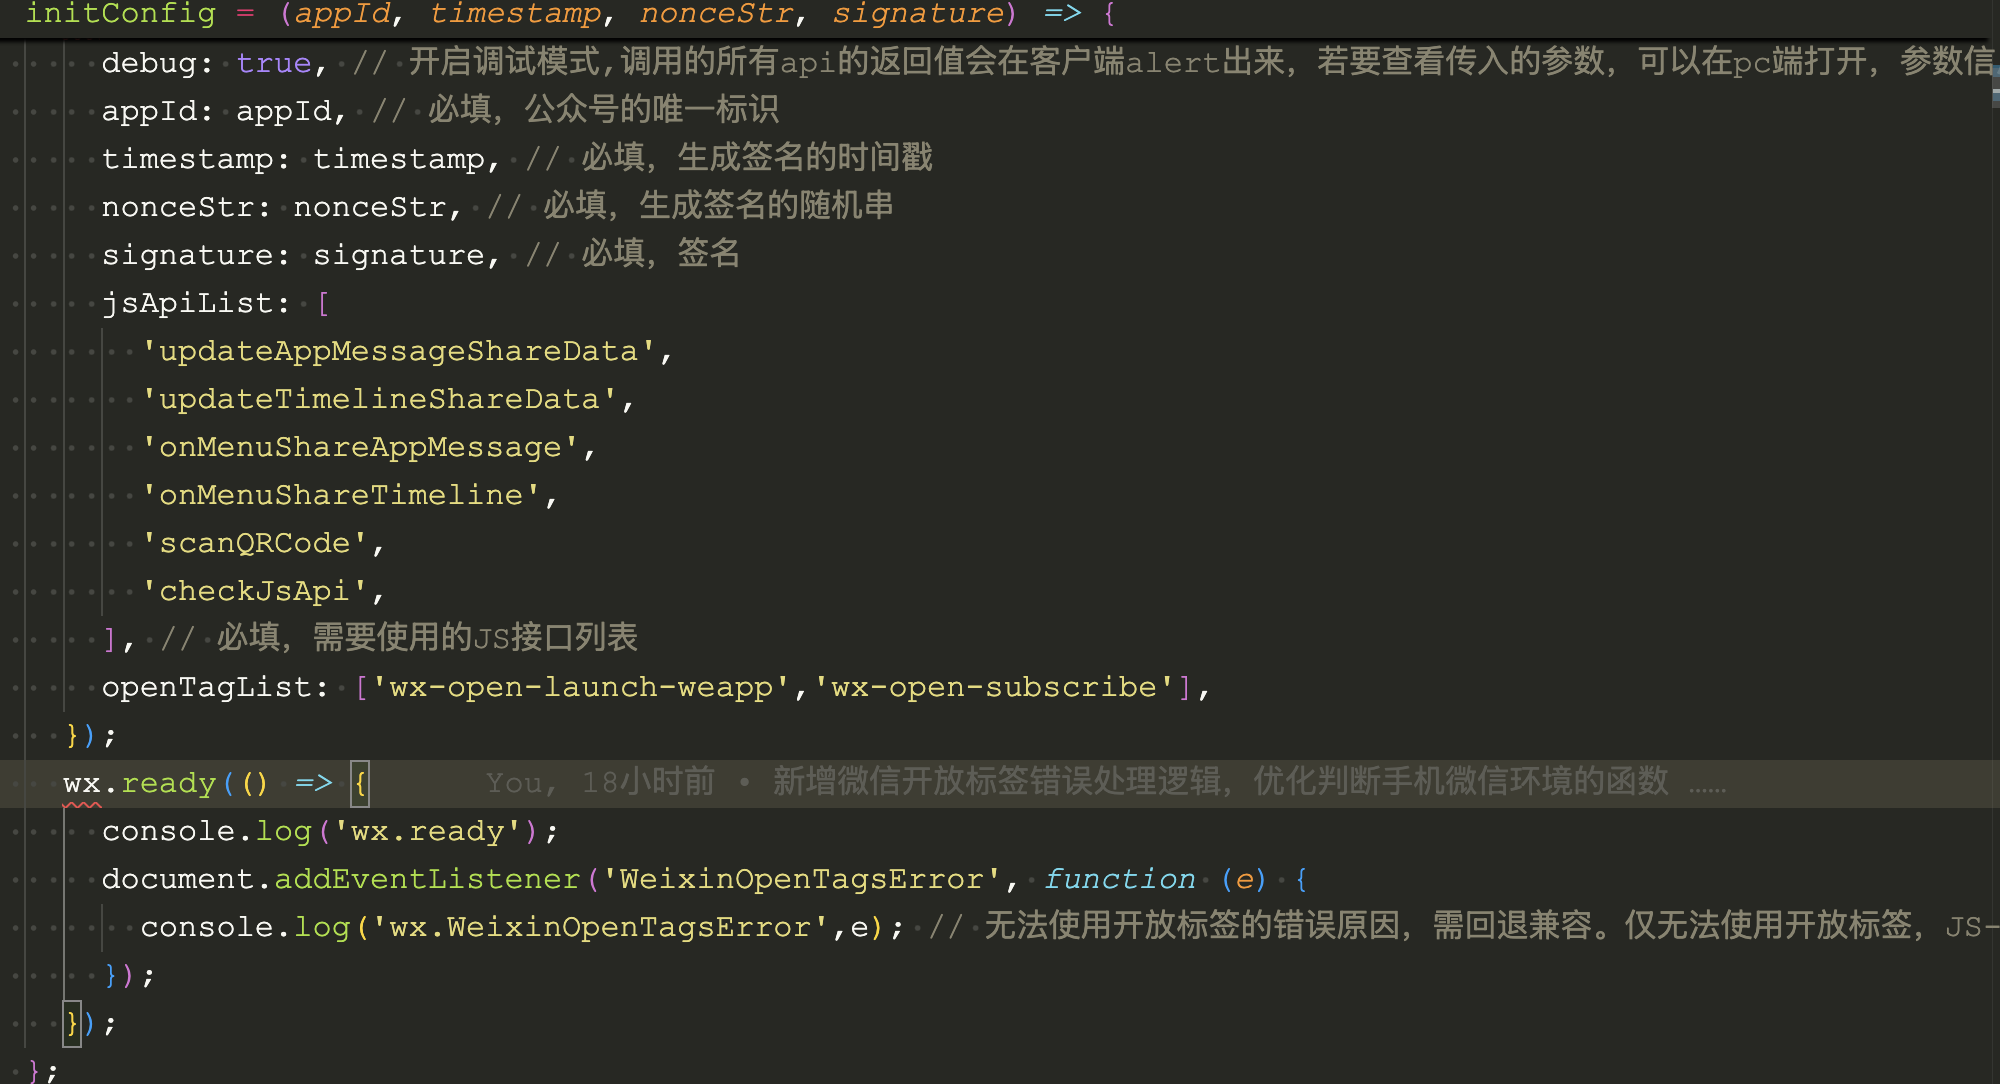This screenshot has height=1084, width=2000.
Task: Click the 'WeixinOpenTagsError' event name string
Action: pyautogui.click(x=801, y=880)
